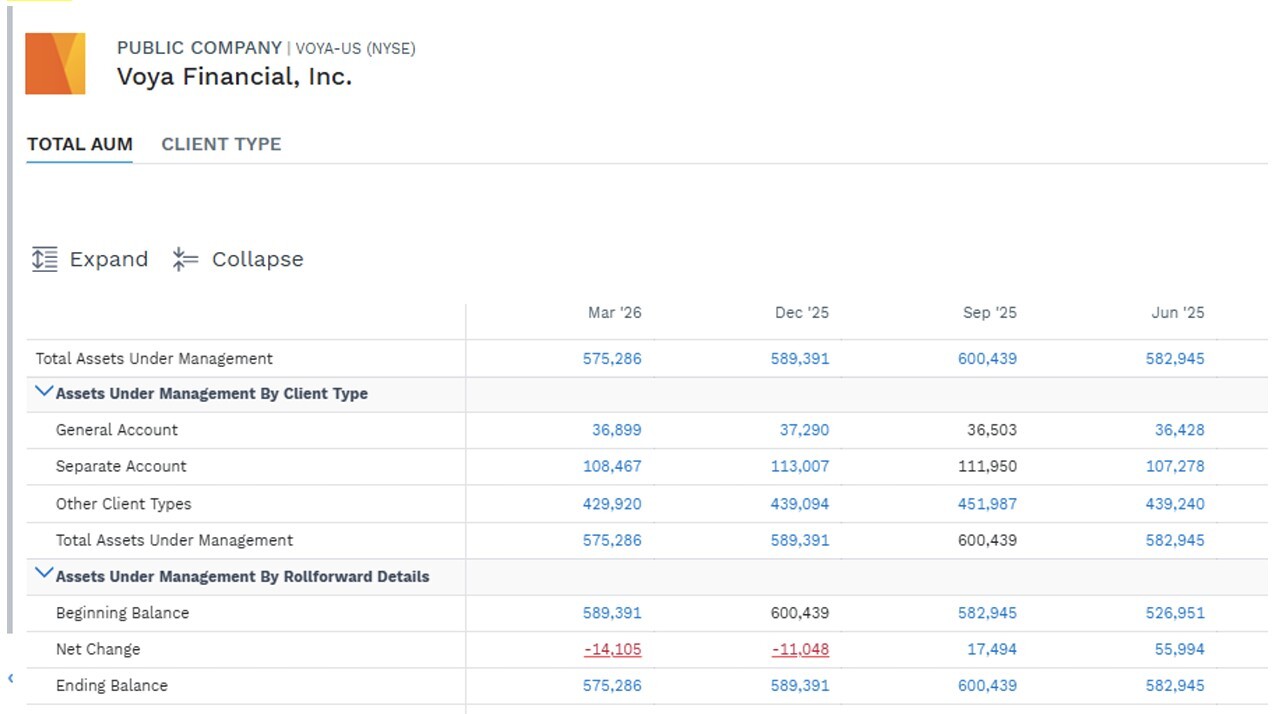Image resolution: width=1278 pixels, height=714 pixels.
Task: Click the Expand rows icon
Action: [x=44, y=259]
